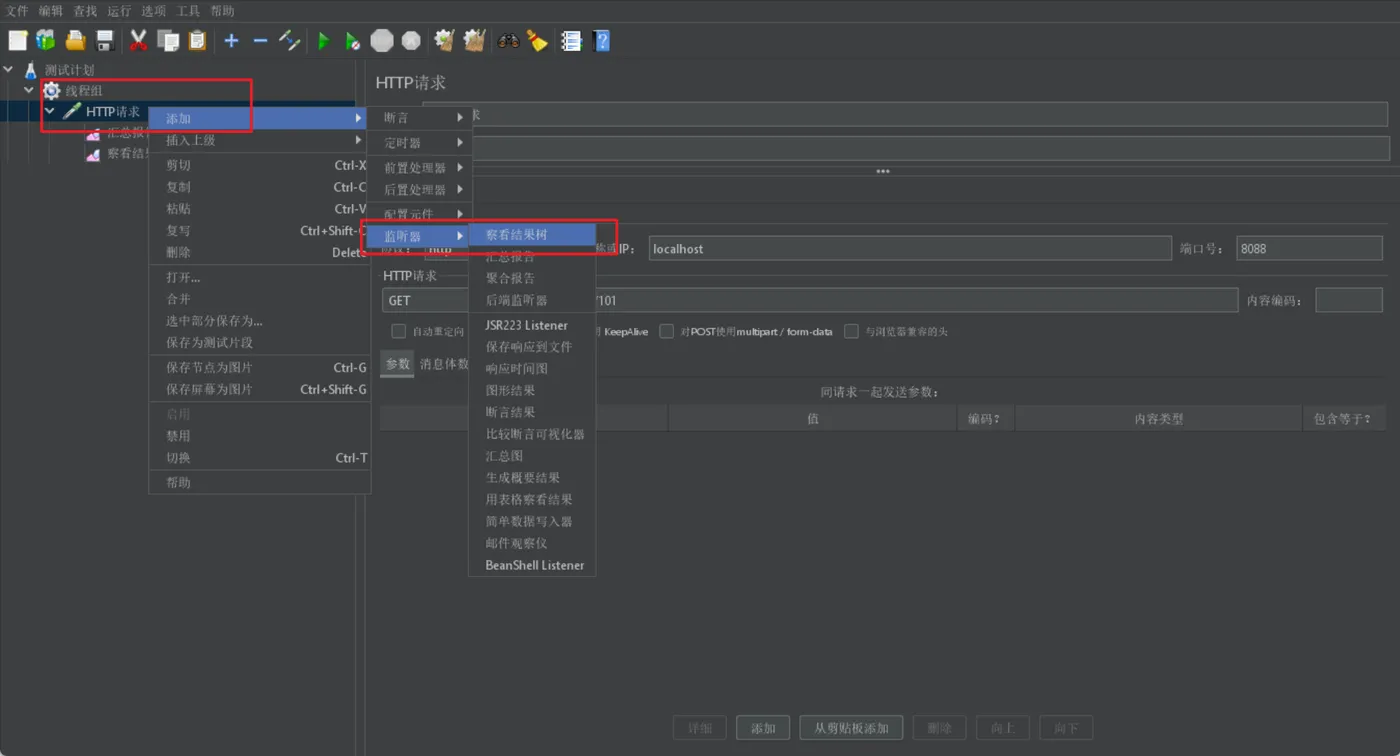This screenshot has width=1400, height=756.
Task: Open the 帮助 menu in menu bar
Action: pyautogui.click(x=222, y=11)
